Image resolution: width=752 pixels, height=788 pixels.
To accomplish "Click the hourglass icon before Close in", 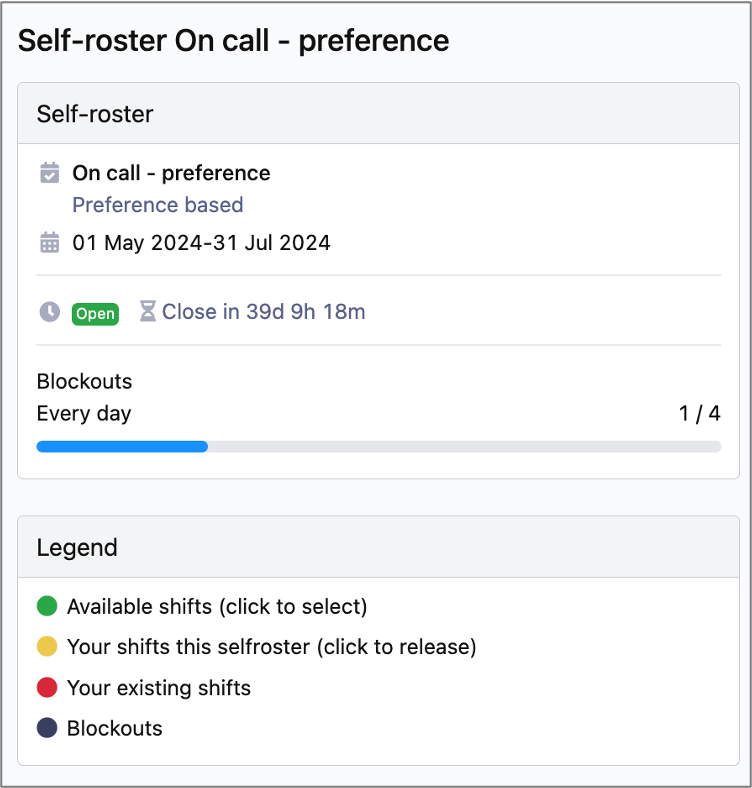I will click(x=147, y=311).
